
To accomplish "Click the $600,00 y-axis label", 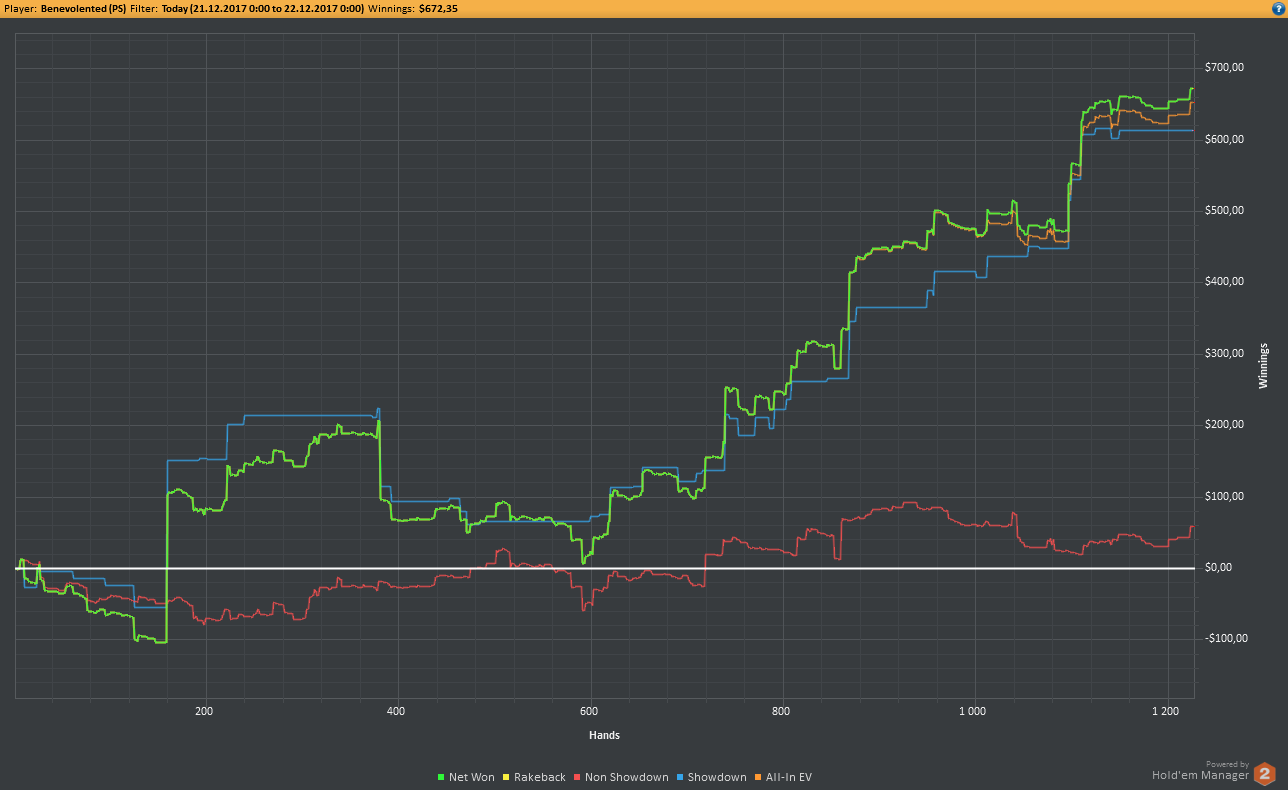I will pos(1224,139).
